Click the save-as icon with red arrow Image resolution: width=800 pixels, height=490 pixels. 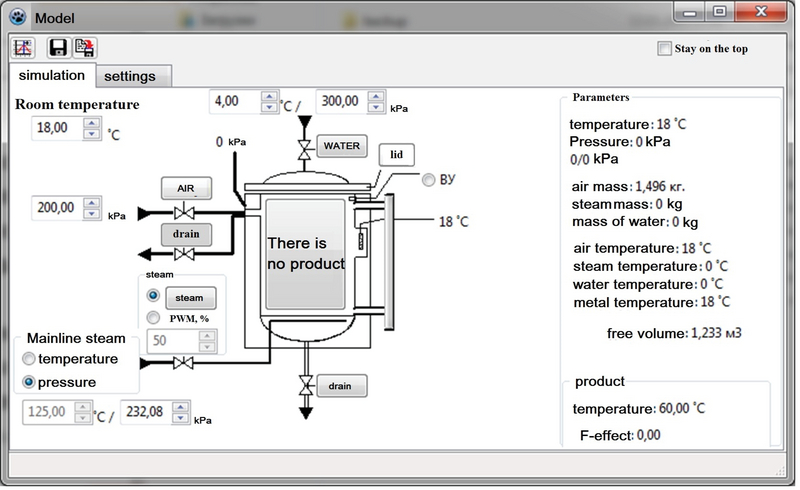coord(85,48)
